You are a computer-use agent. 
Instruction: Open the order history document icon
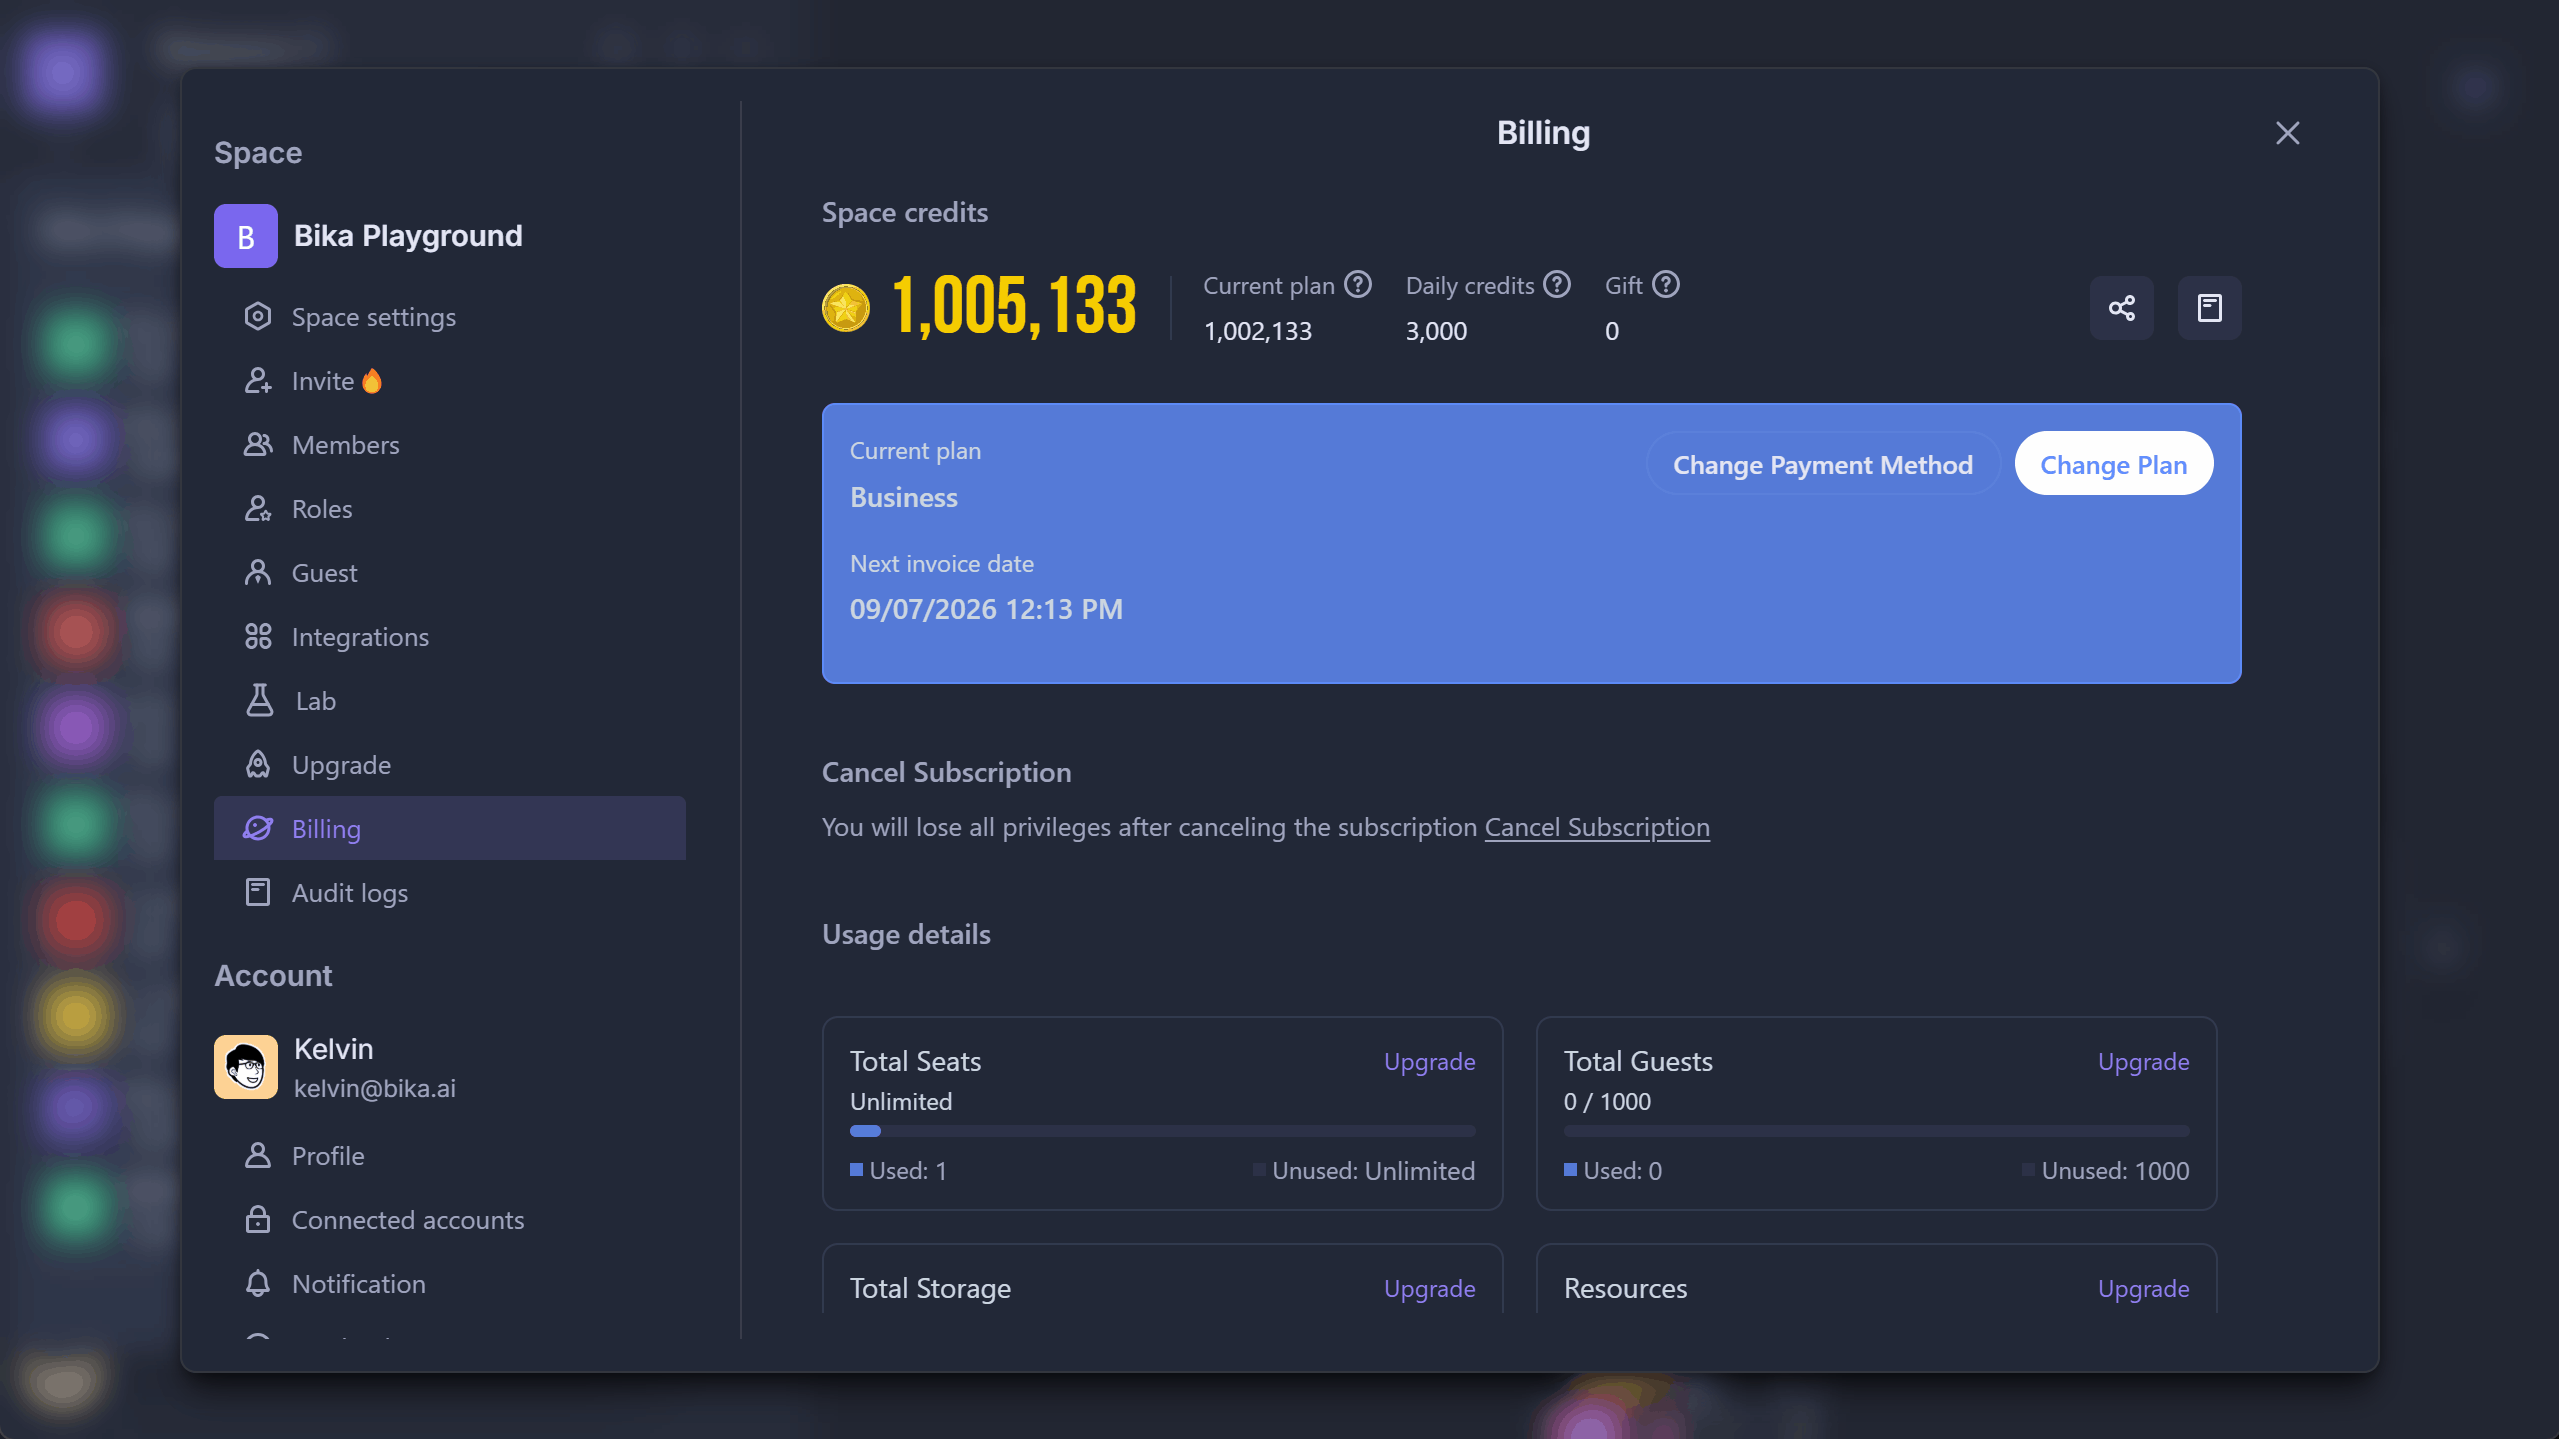(x=2209, y=307)
